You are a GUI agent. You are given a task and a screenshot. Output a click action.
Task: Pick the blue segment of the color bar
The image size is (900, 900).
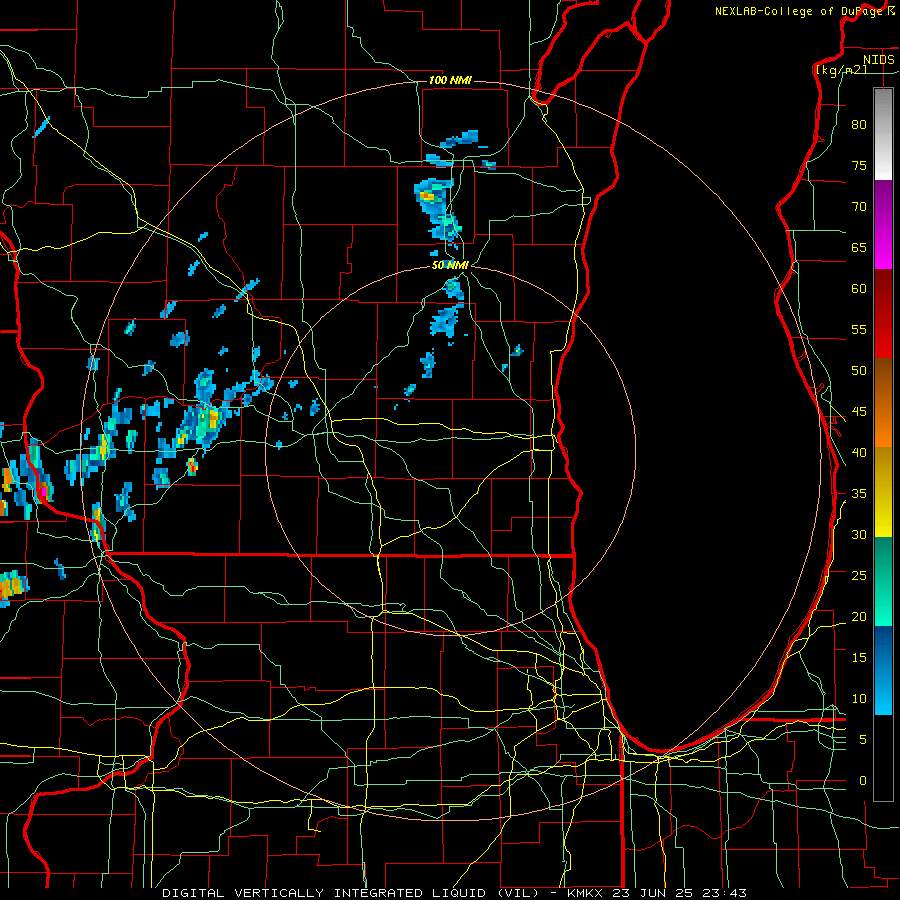(x=883, y=670)
